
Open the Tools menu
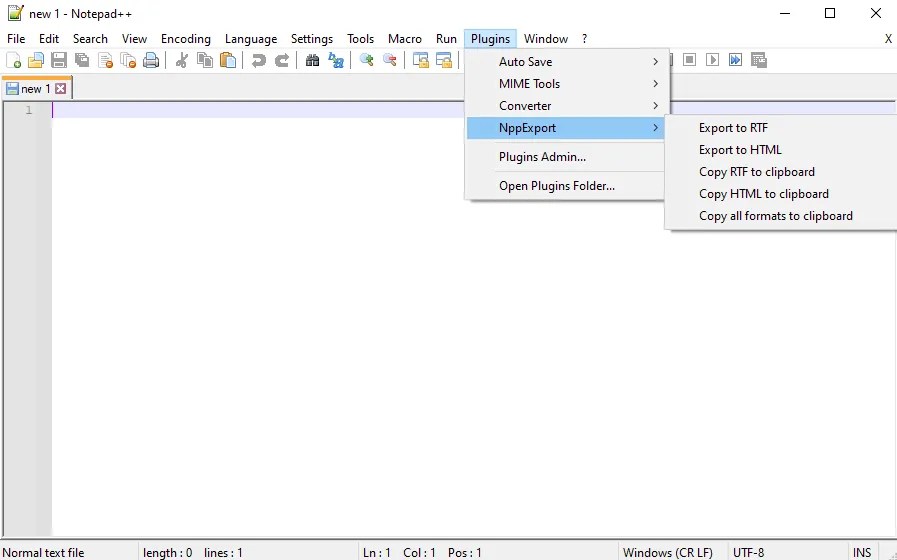(360, 39)
